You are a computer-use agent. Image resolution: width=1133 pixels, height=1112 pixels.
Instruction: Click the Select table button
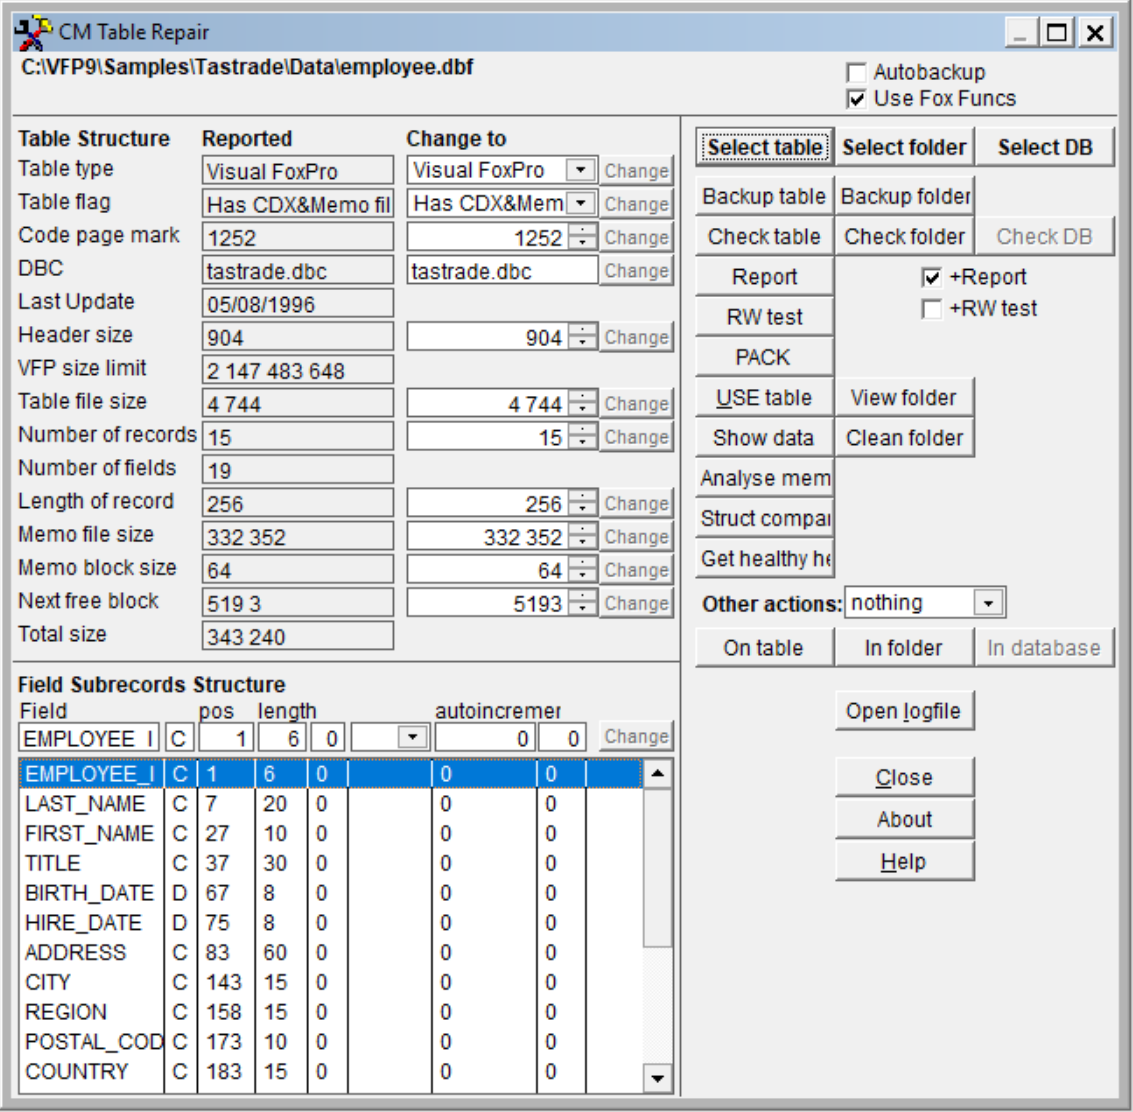764,147
